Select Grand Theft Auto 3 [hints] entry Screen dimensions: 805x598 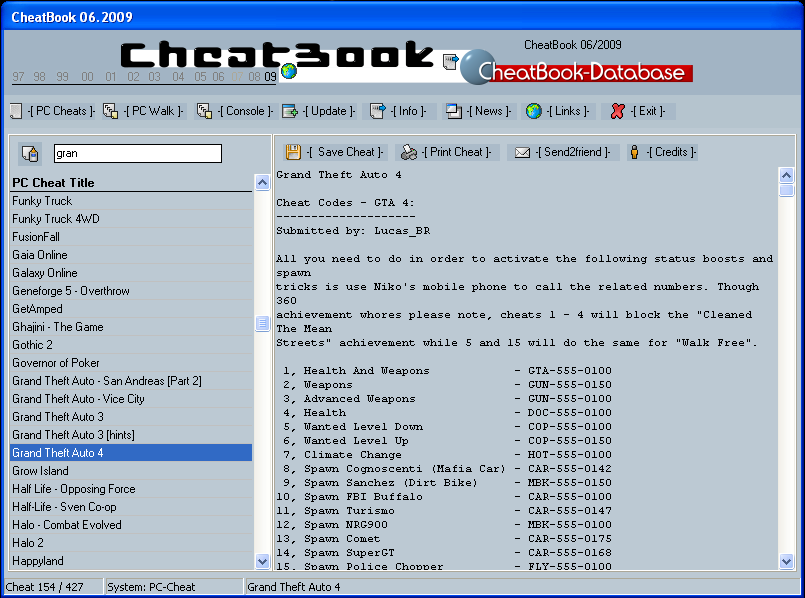(x=131, y=435)
